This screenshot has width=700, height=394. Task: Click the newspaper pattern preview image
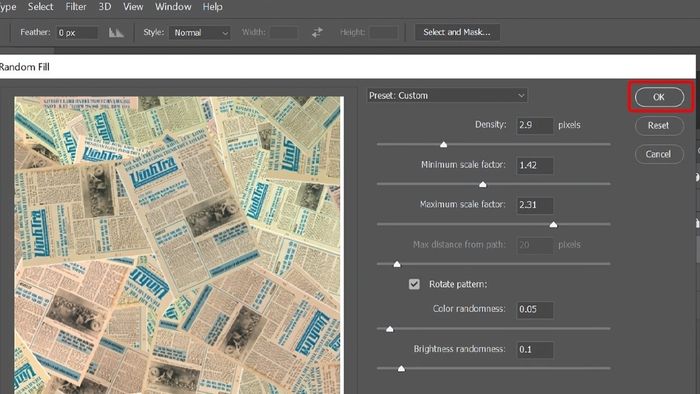[179, 245]
